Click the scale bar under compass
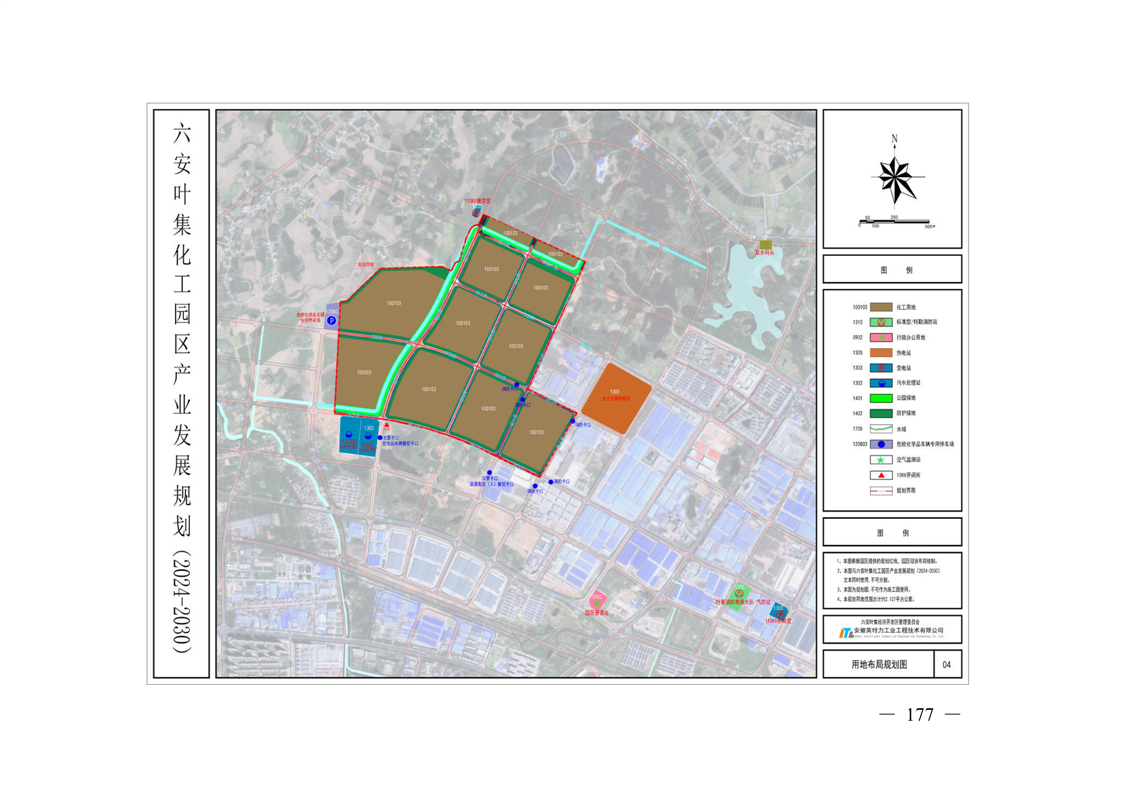Viewport: 1122px width, 794px height. pos(894,222)
